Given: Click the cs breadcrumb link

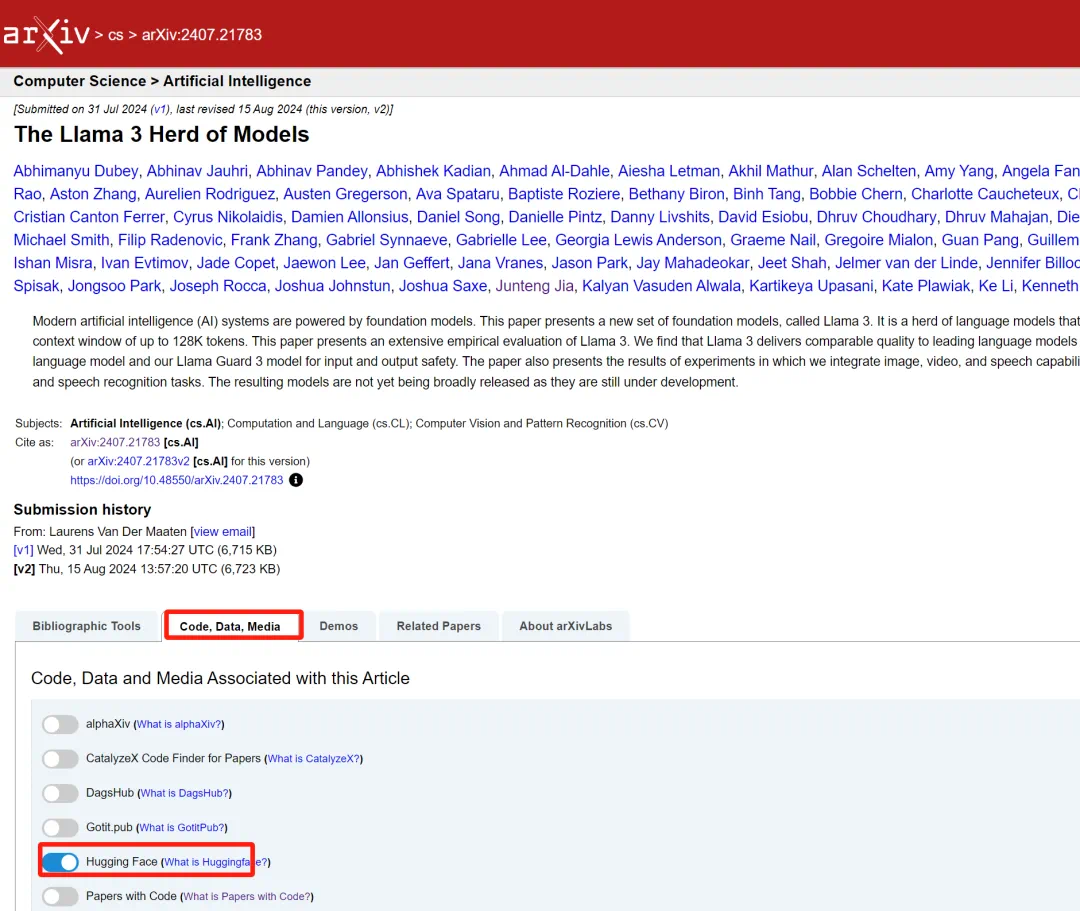Looking at the screenshot, I should click(116, 35).
